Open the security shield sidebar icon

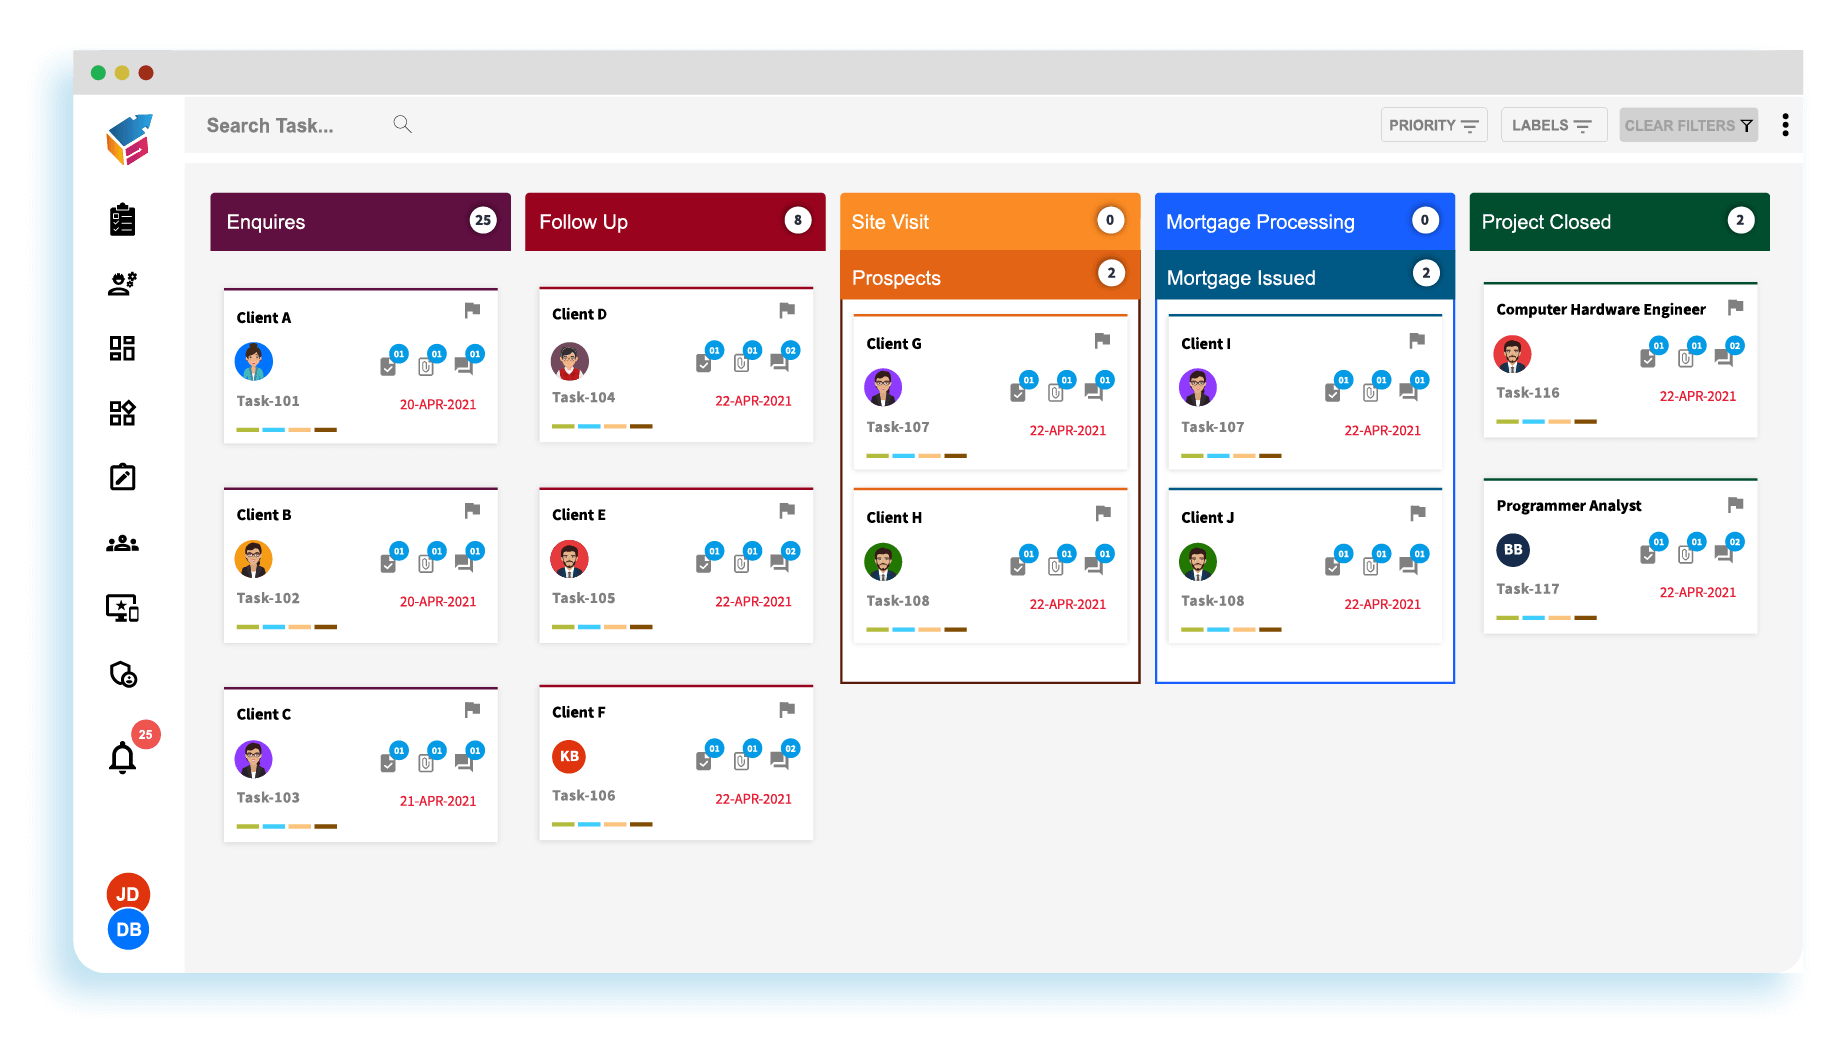point(123,674)
